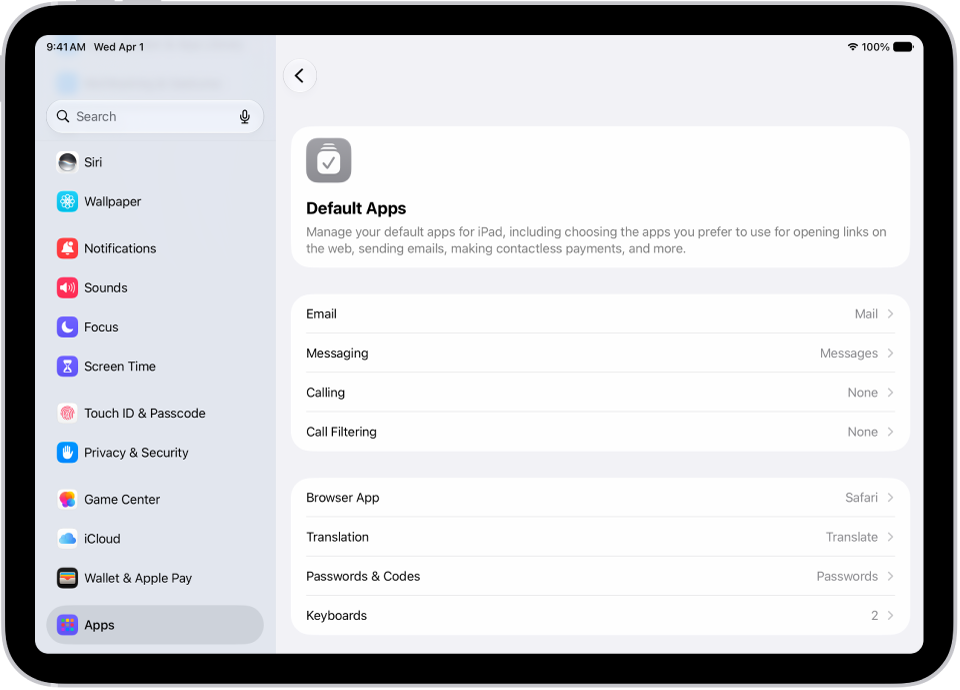Image resolution: width=960 pixels, height=690 pixels.
Task: Tap the Apps grid icon
Action: pyautogui.click(x=67, y=625)
